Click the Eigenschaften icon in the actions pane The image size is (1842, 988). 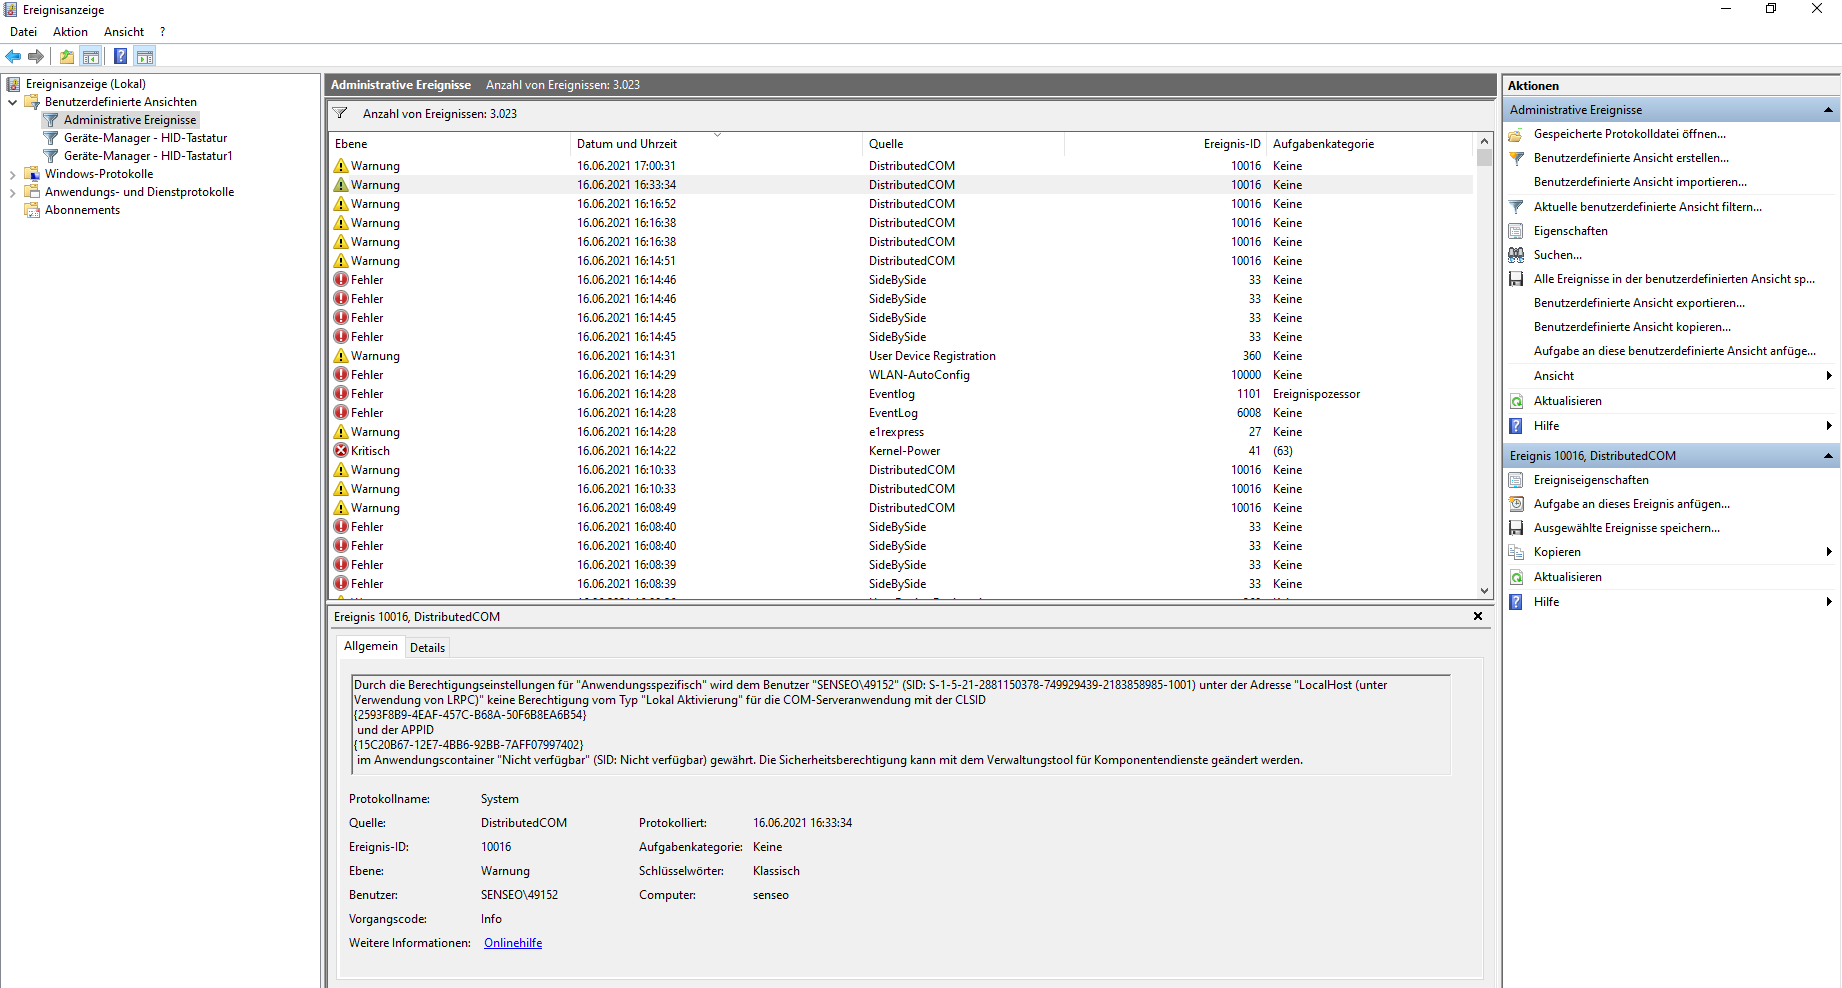click(x=1516, y=231)
